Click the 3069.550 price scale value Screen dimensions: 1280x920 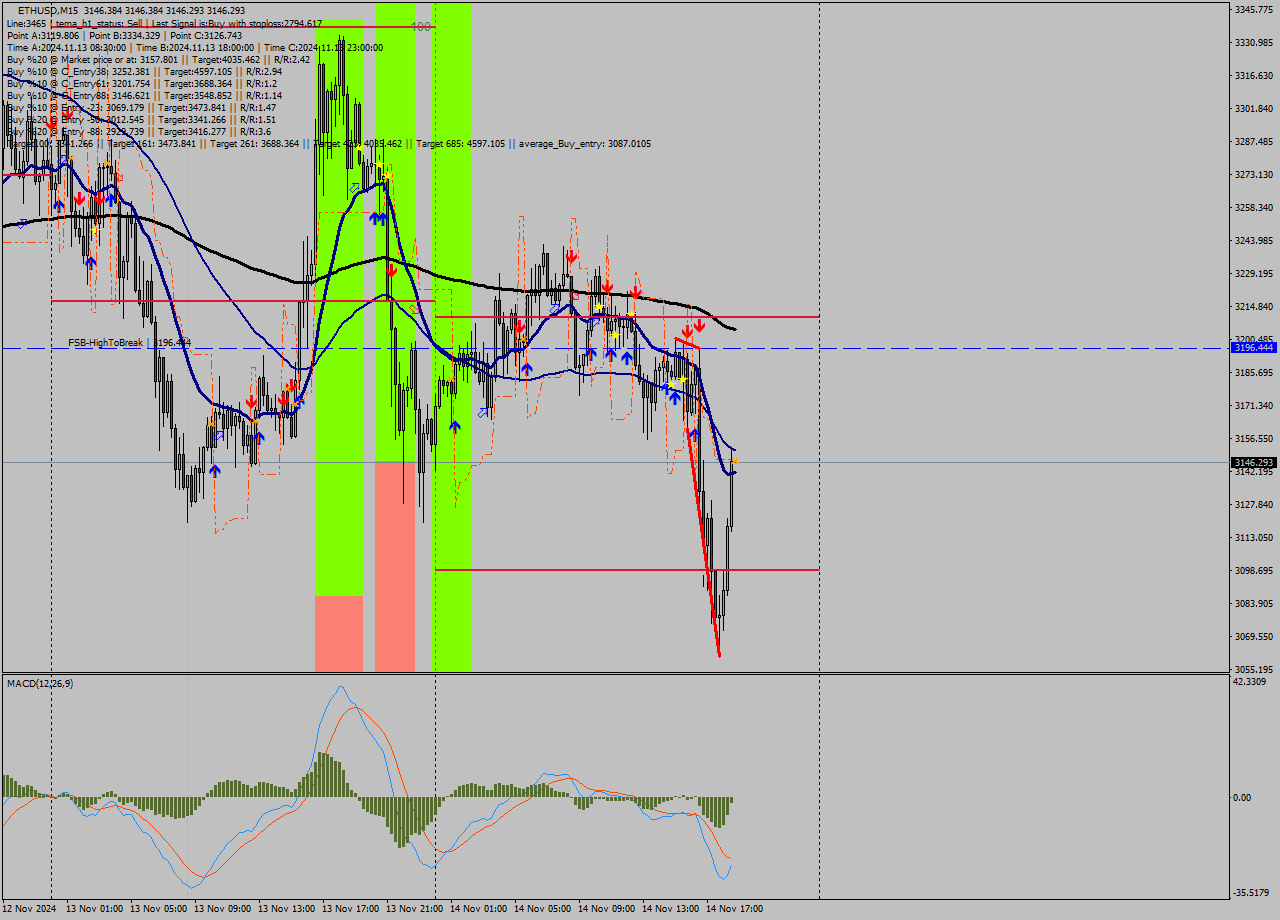1253,637
